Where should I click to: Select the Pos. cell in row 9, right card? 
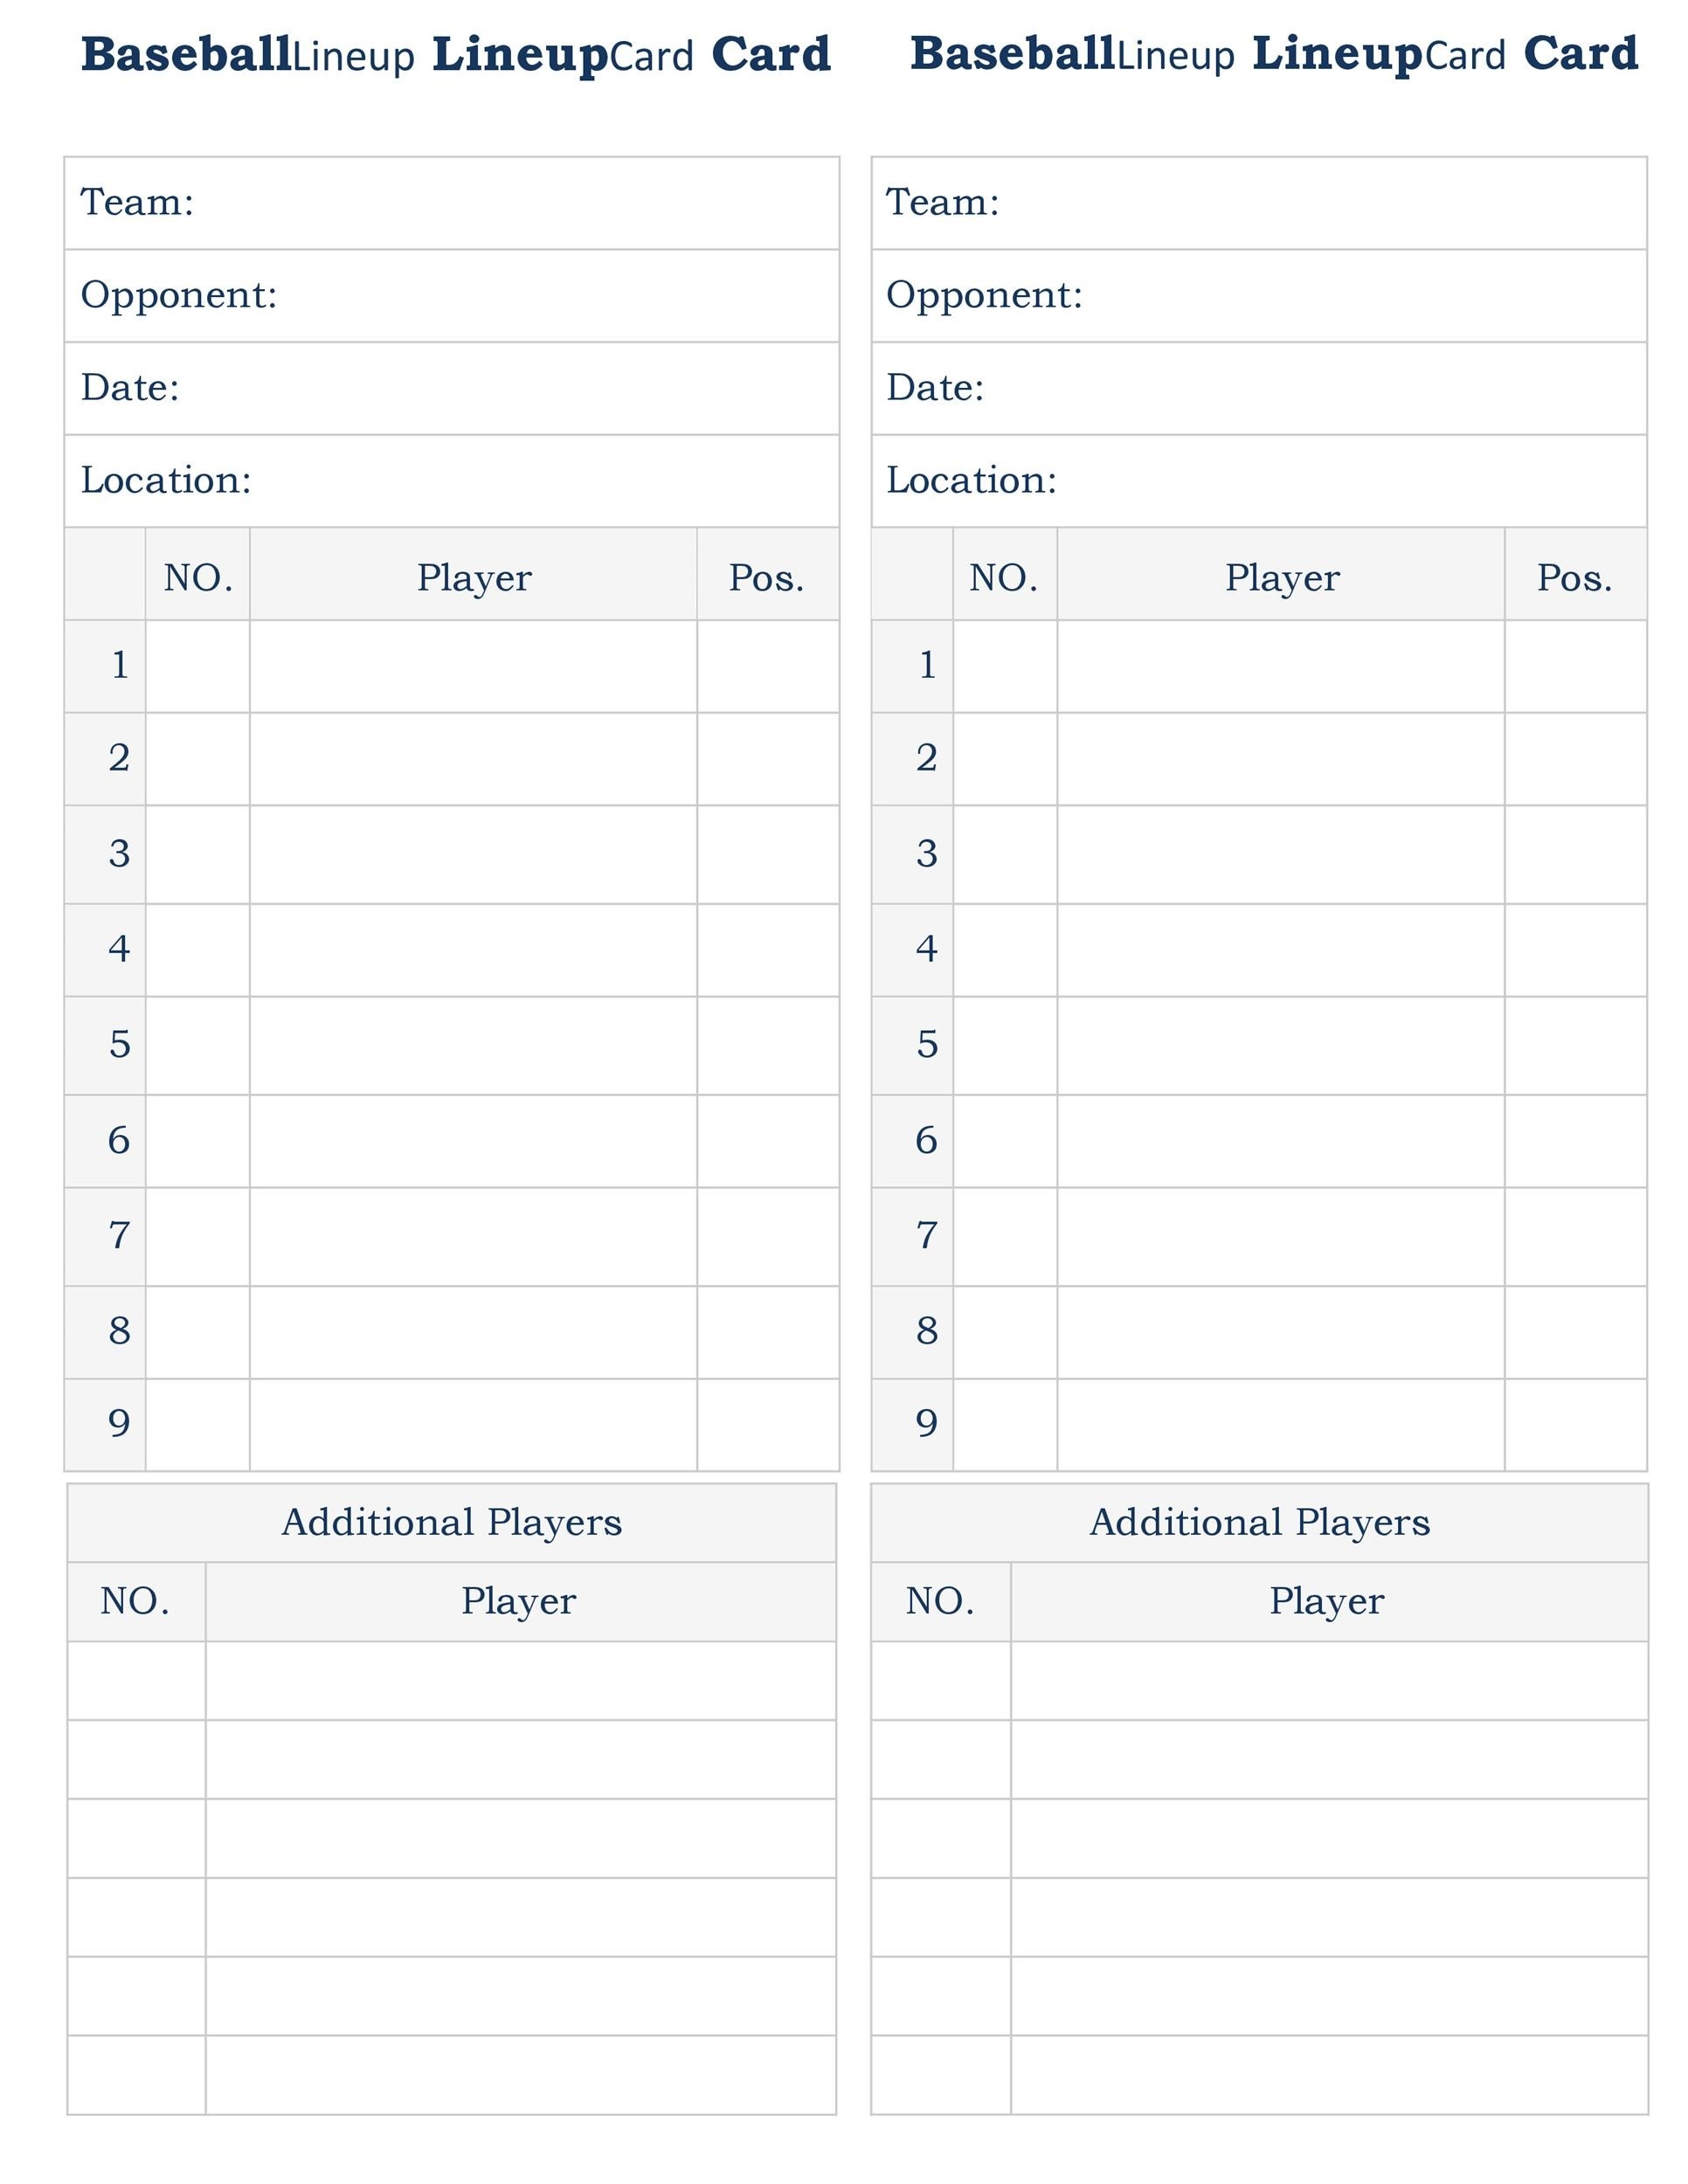(1574, 1424)
